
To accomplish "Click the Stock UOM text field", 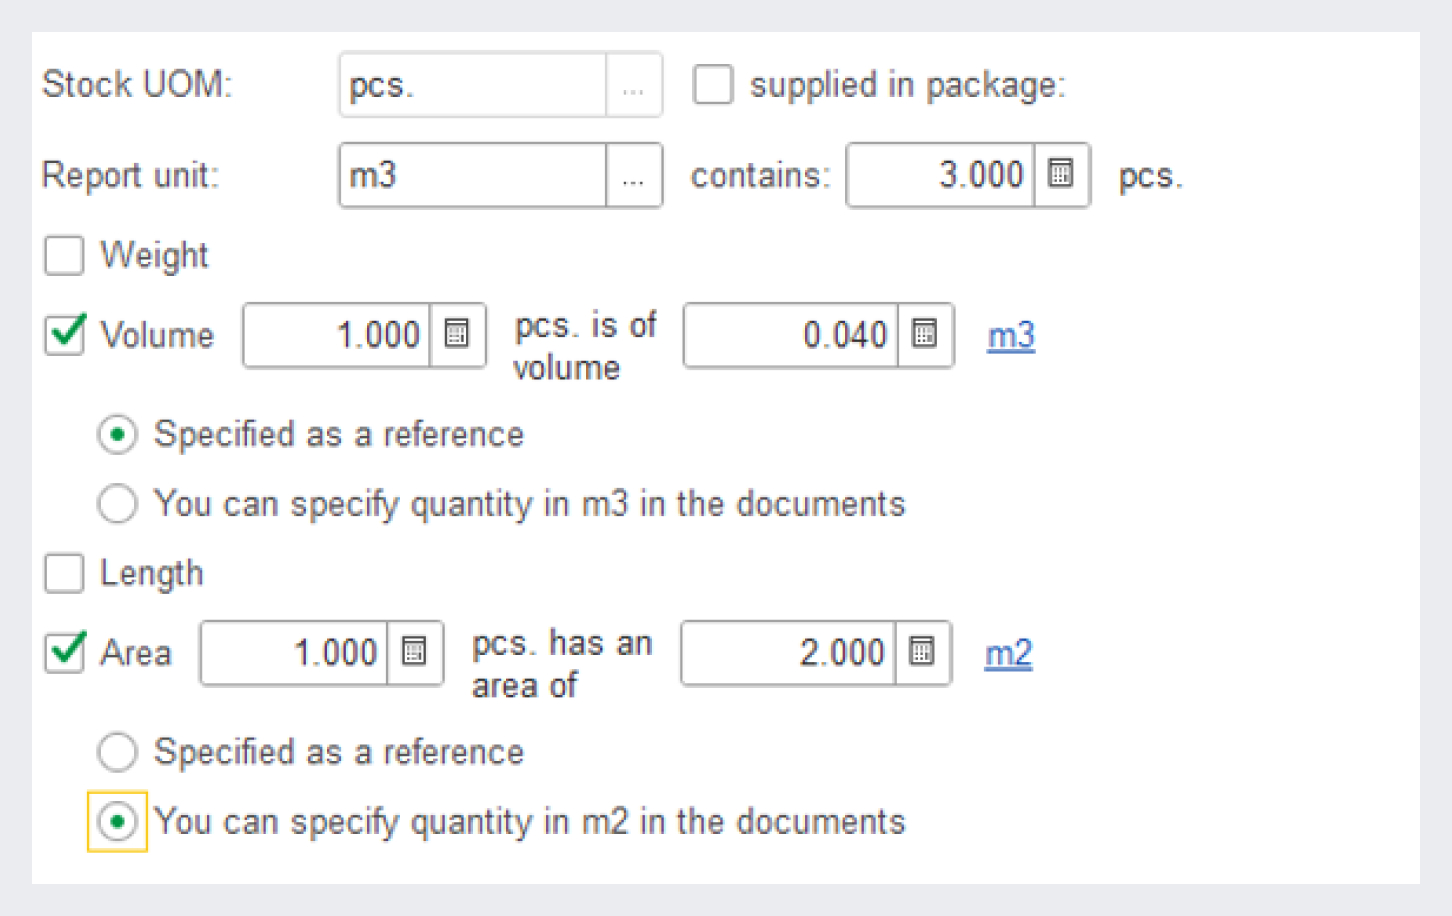I will pos(472,86).
